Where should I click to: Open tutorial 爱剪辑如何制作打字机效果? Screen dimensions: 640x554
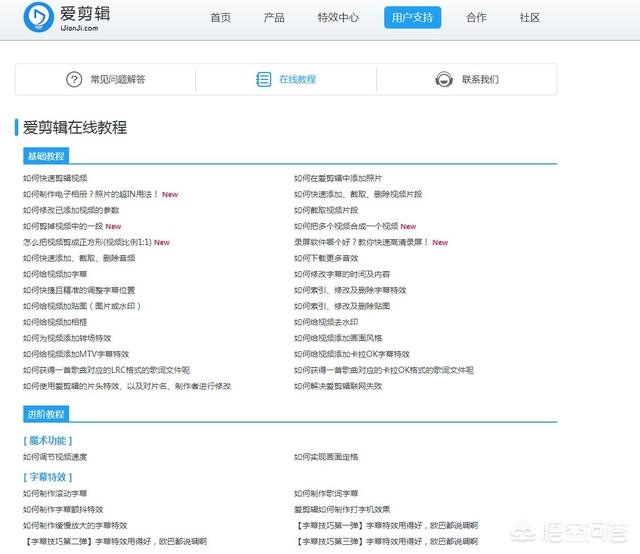pos(342,509)
